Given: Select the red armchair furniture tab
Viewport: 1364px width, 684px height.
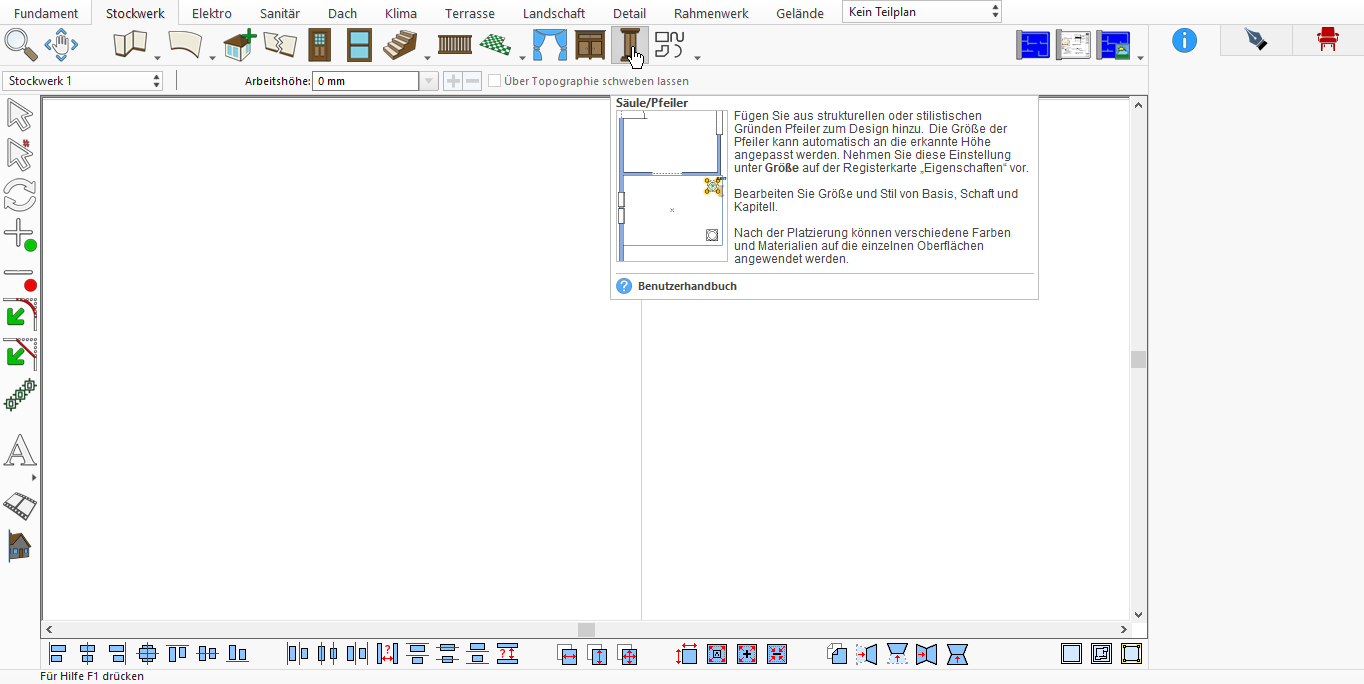Looking at the screenshot, I should click(1328, 40).
